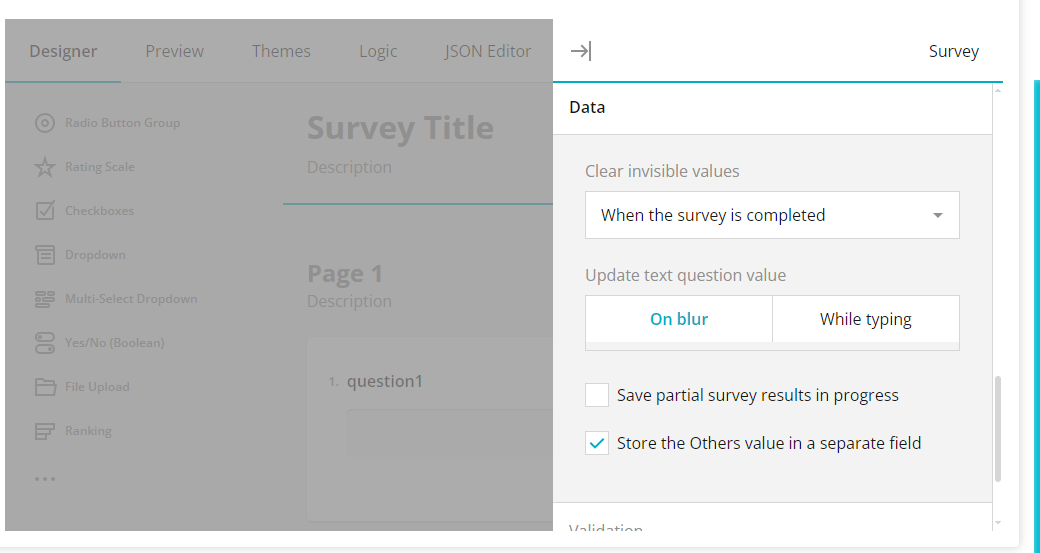Choose On blur update option
Image resolution: width=1040 pixels, height=553 pixels.
pyautogui.click(x=679, y=319)
